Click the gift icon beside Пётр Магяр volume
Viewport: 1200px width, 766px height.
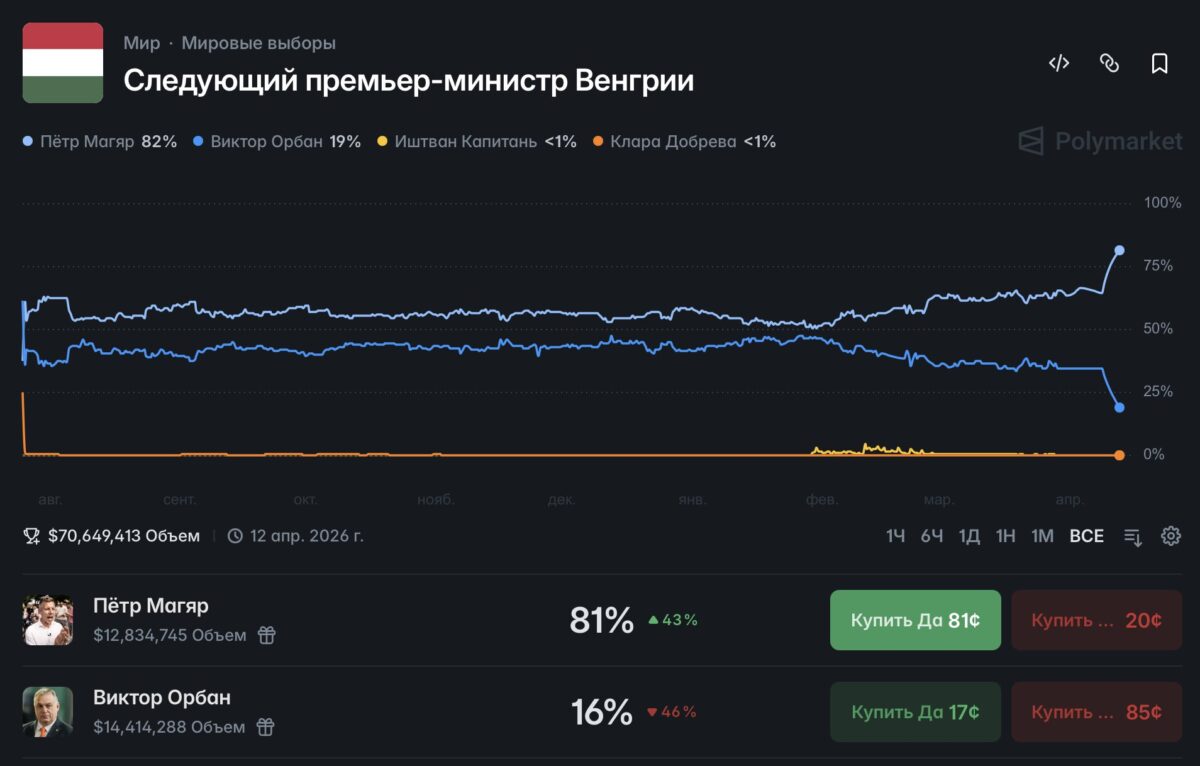click(266, 635)
